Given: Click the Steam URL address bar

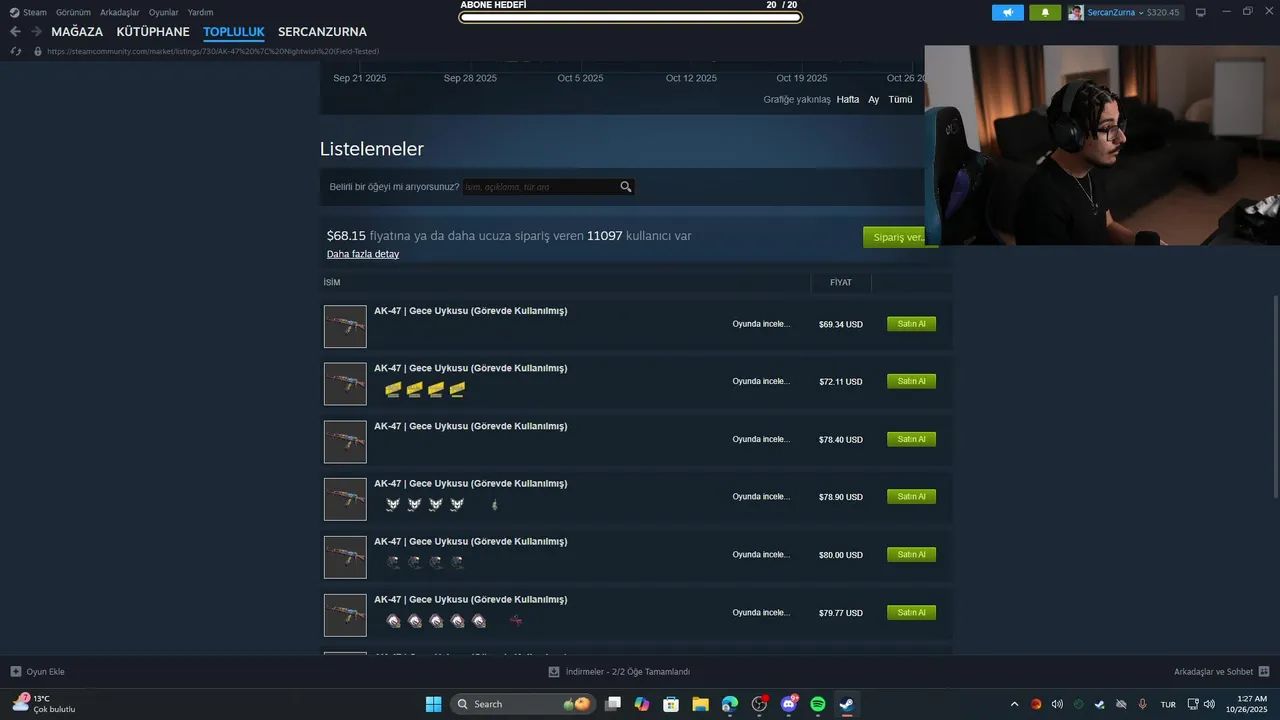Looking at the screenshot, I should [213, 51].
